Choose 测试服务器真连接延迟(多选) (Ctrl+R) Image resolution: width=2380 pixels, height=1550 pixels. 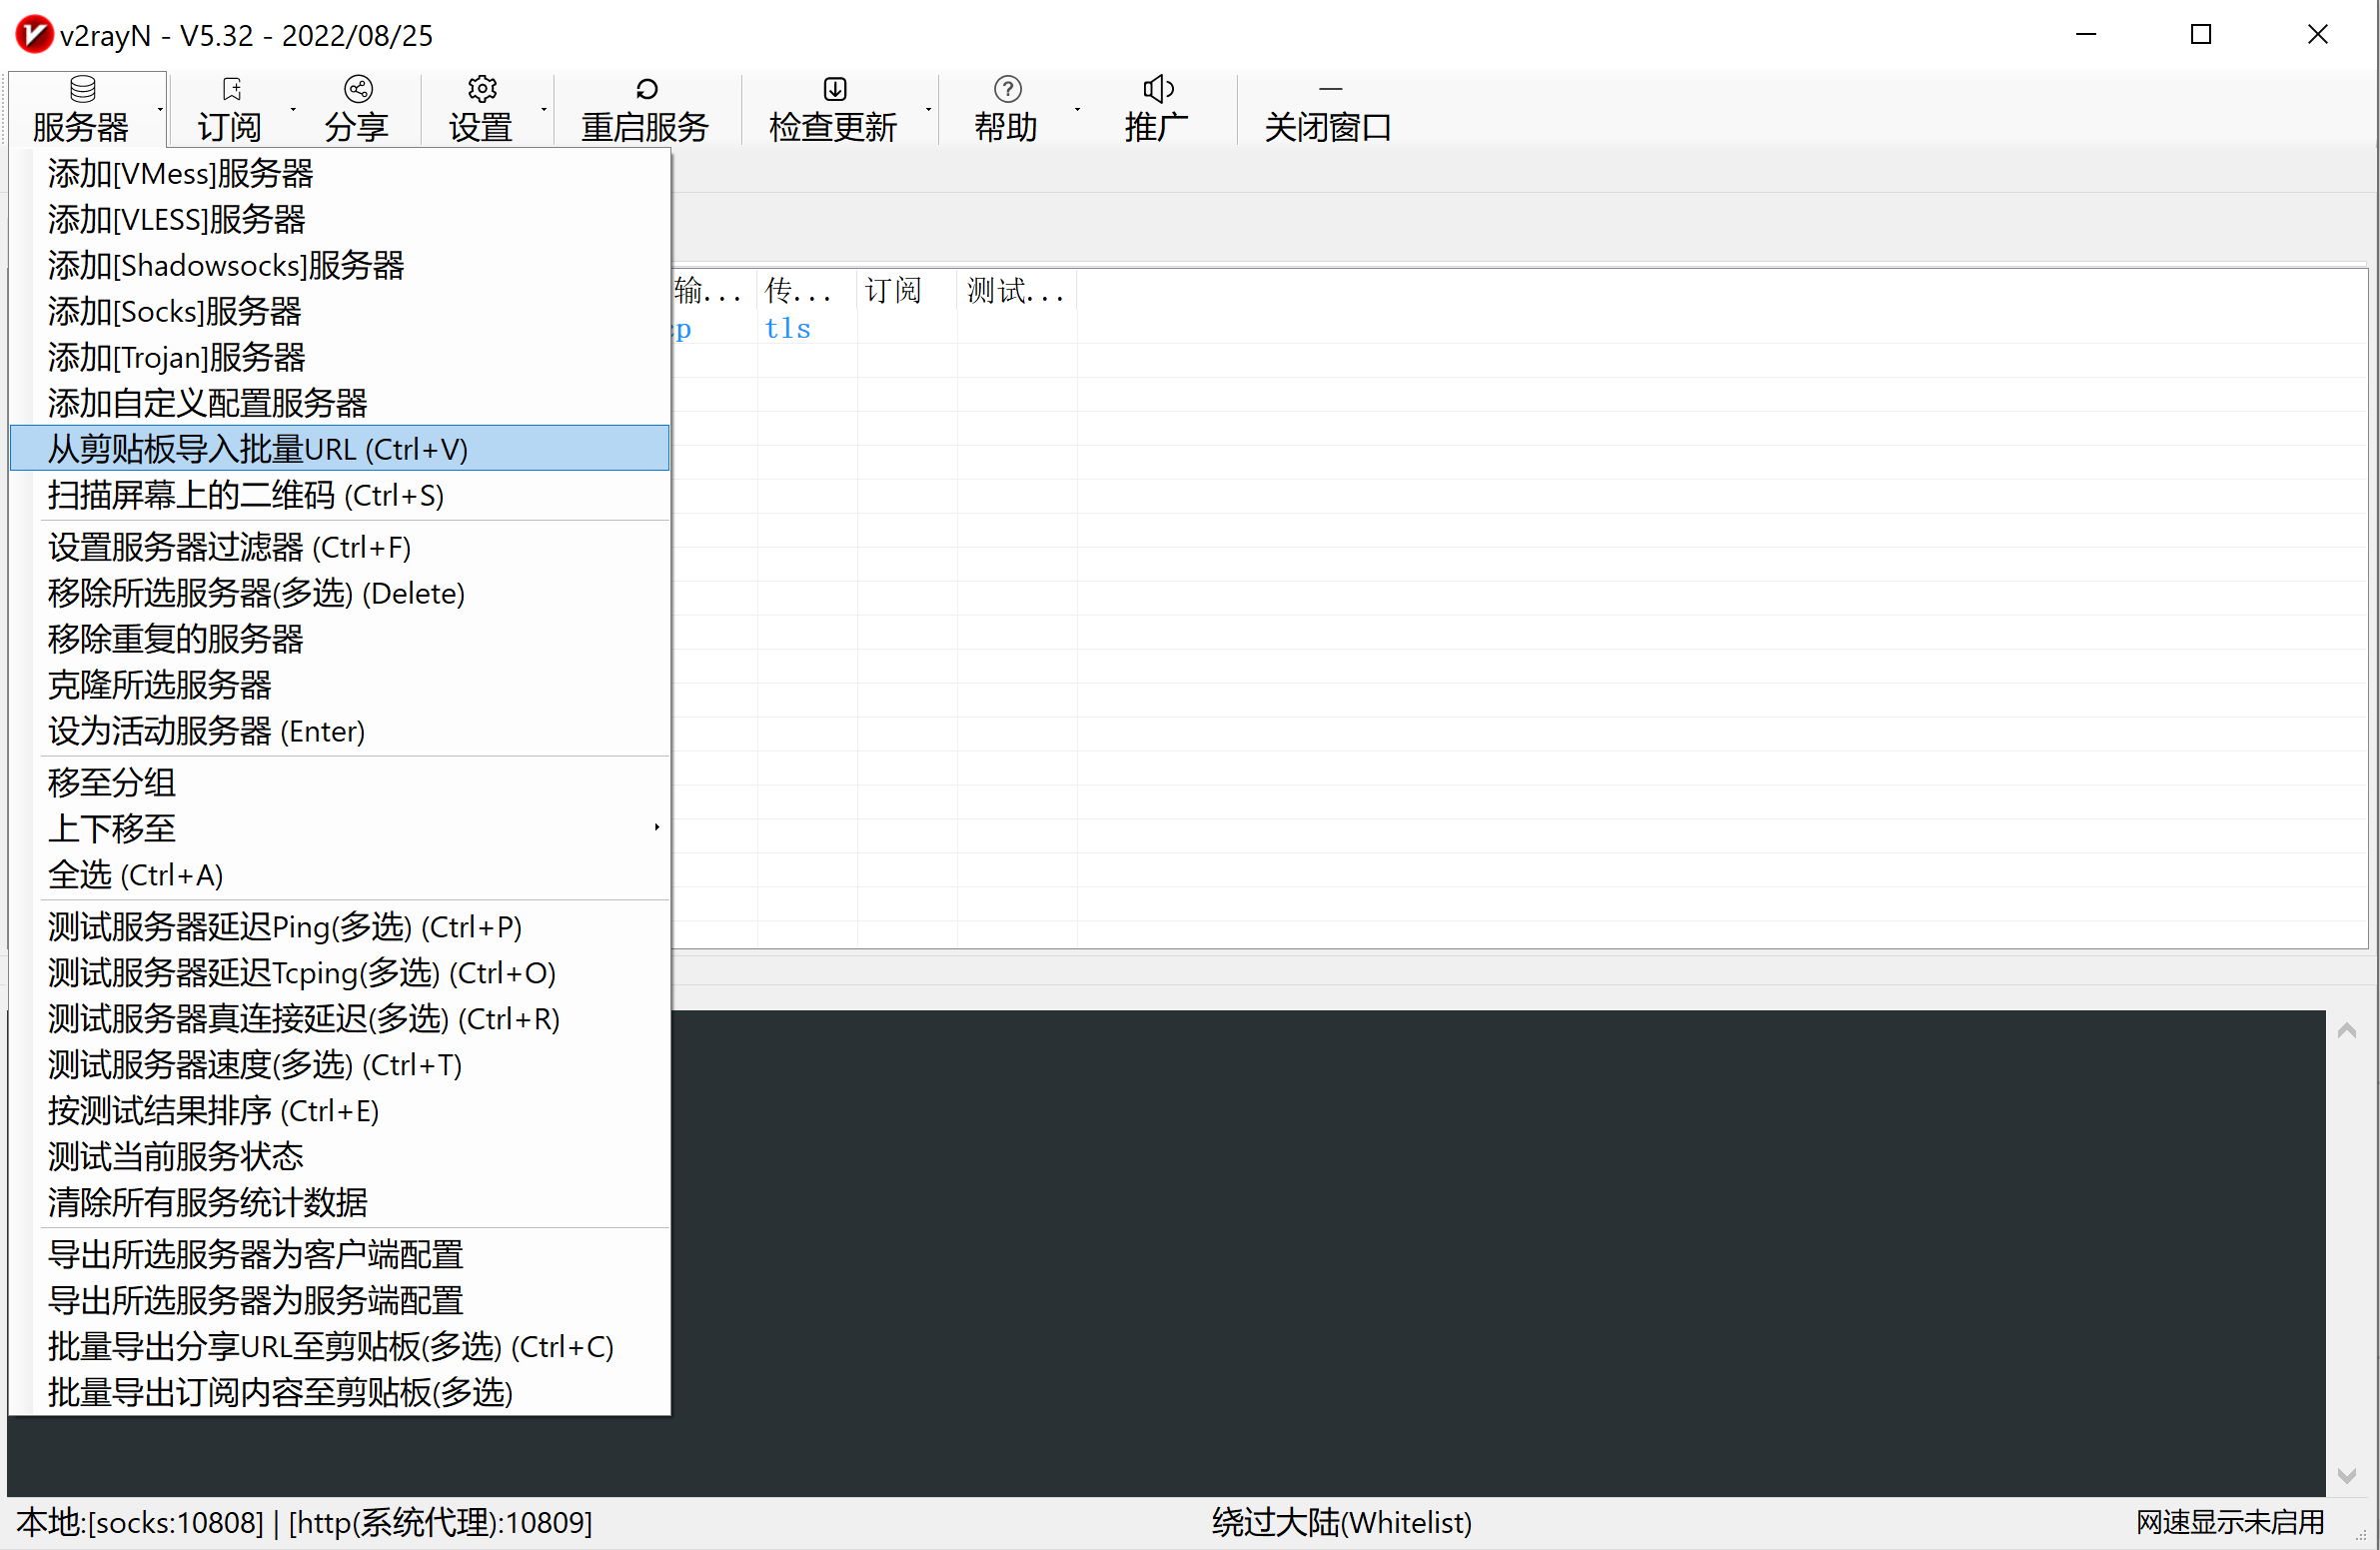coord(340,1019)
